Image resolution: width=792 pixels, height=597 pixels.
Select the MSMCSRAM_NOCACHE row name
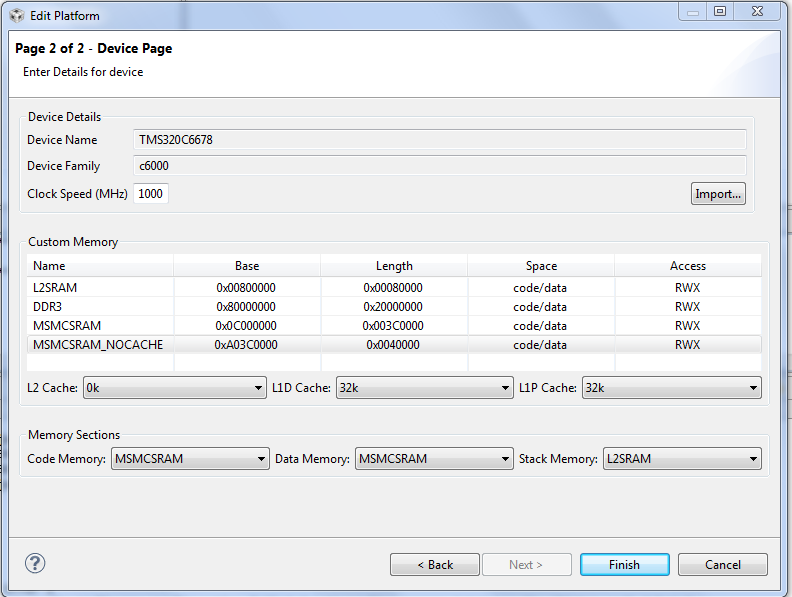pos(98,345)
